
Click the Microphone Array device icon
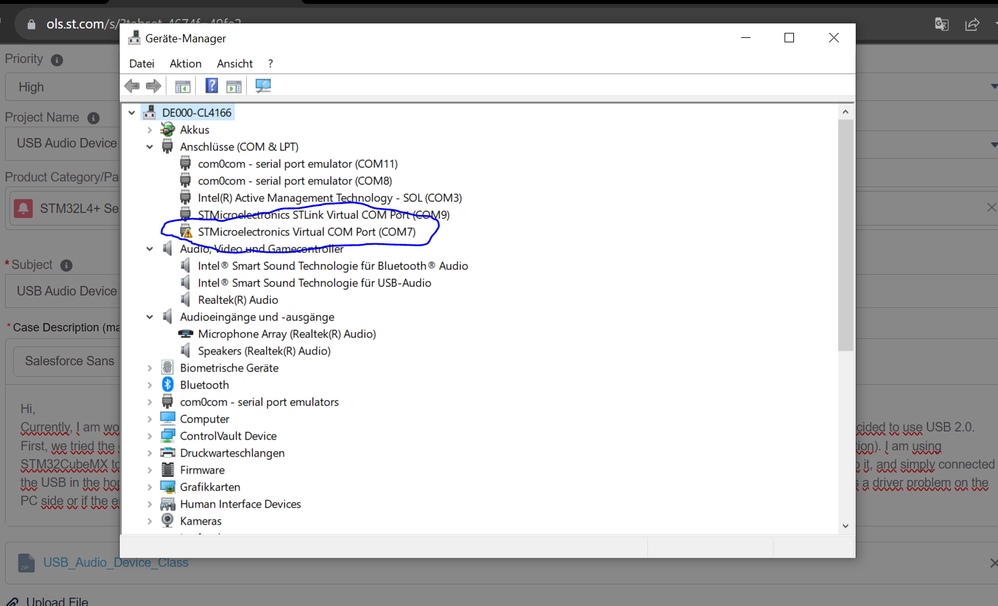(185, 334)
